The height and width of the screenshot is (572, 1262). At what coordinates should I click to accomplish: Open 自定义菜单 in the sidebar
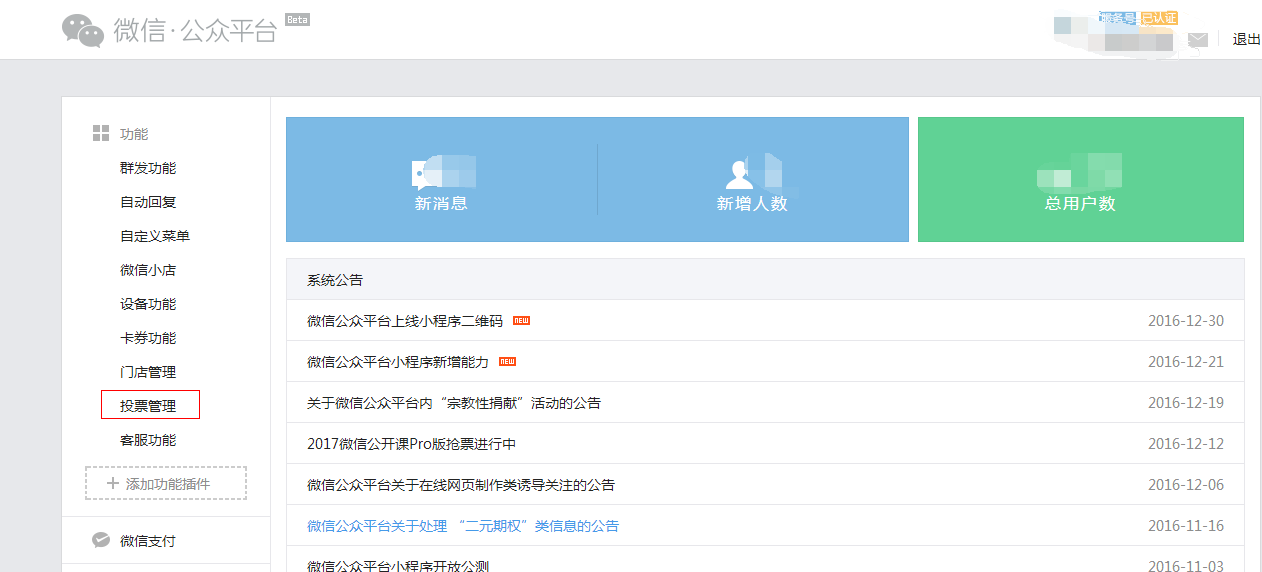point(155,236)
